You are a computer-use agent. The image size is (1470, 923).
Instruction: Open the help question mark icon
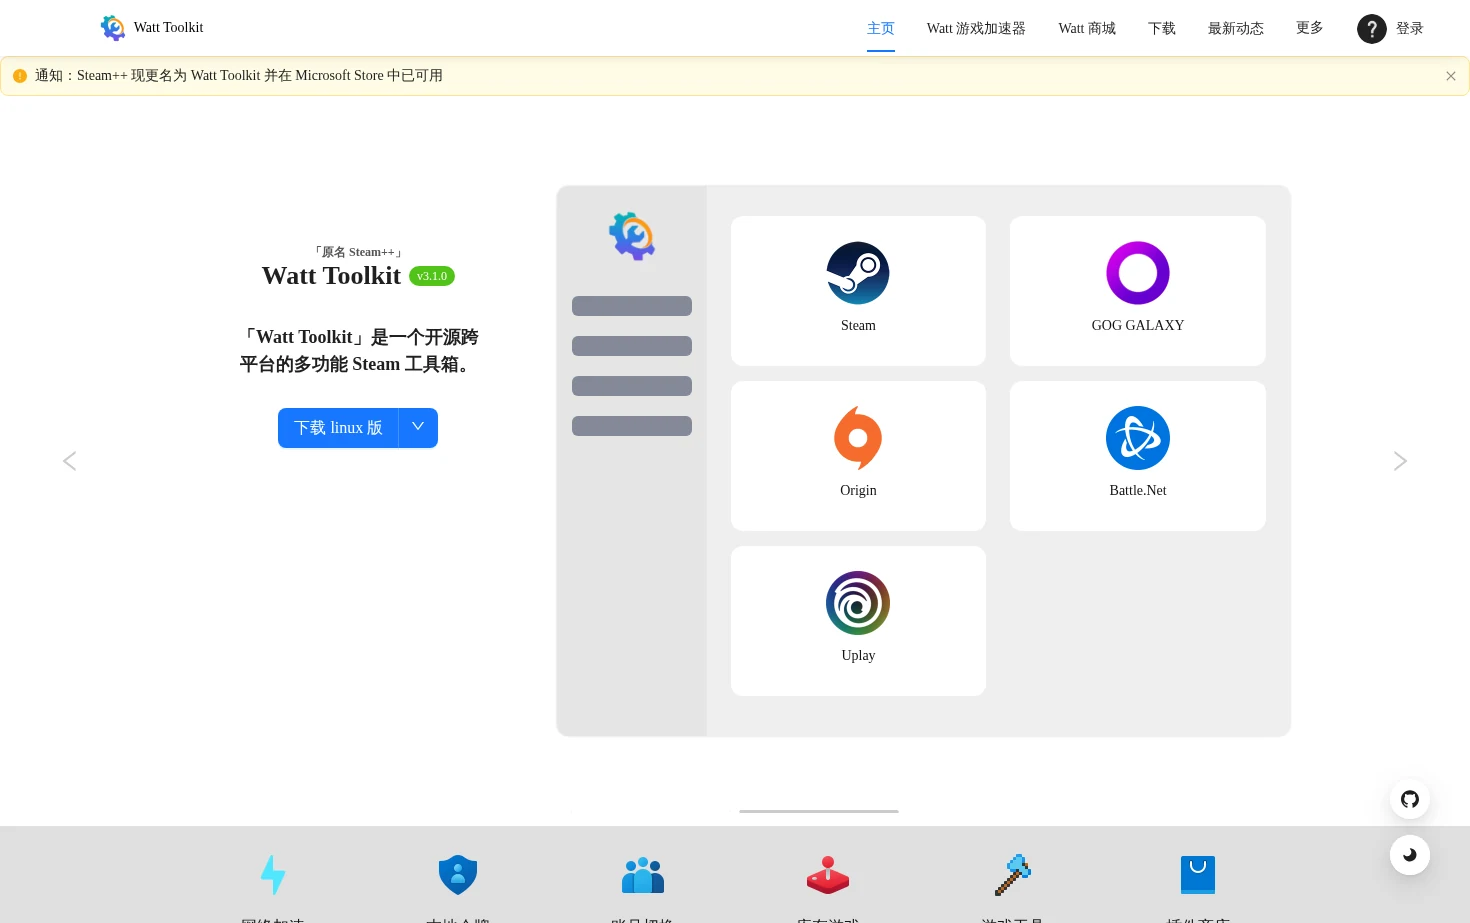point(1371,29)
